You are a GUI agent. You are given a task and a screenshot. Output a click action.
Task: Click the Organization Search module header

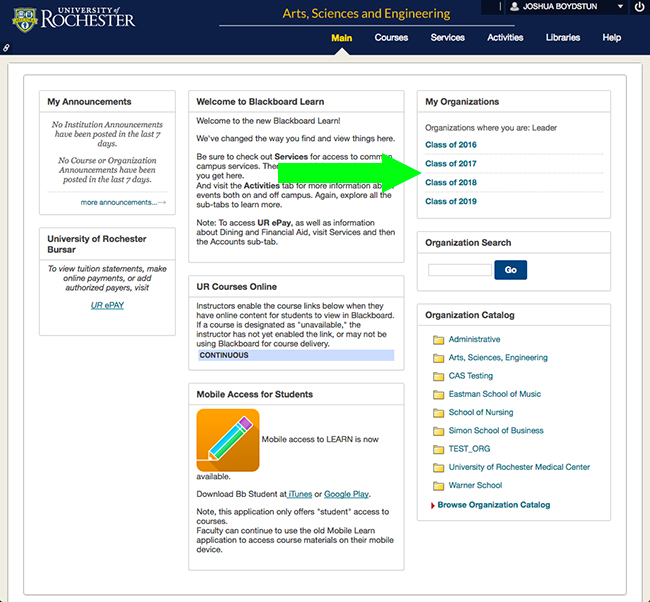pyautogui.click(x=514, y=243)
